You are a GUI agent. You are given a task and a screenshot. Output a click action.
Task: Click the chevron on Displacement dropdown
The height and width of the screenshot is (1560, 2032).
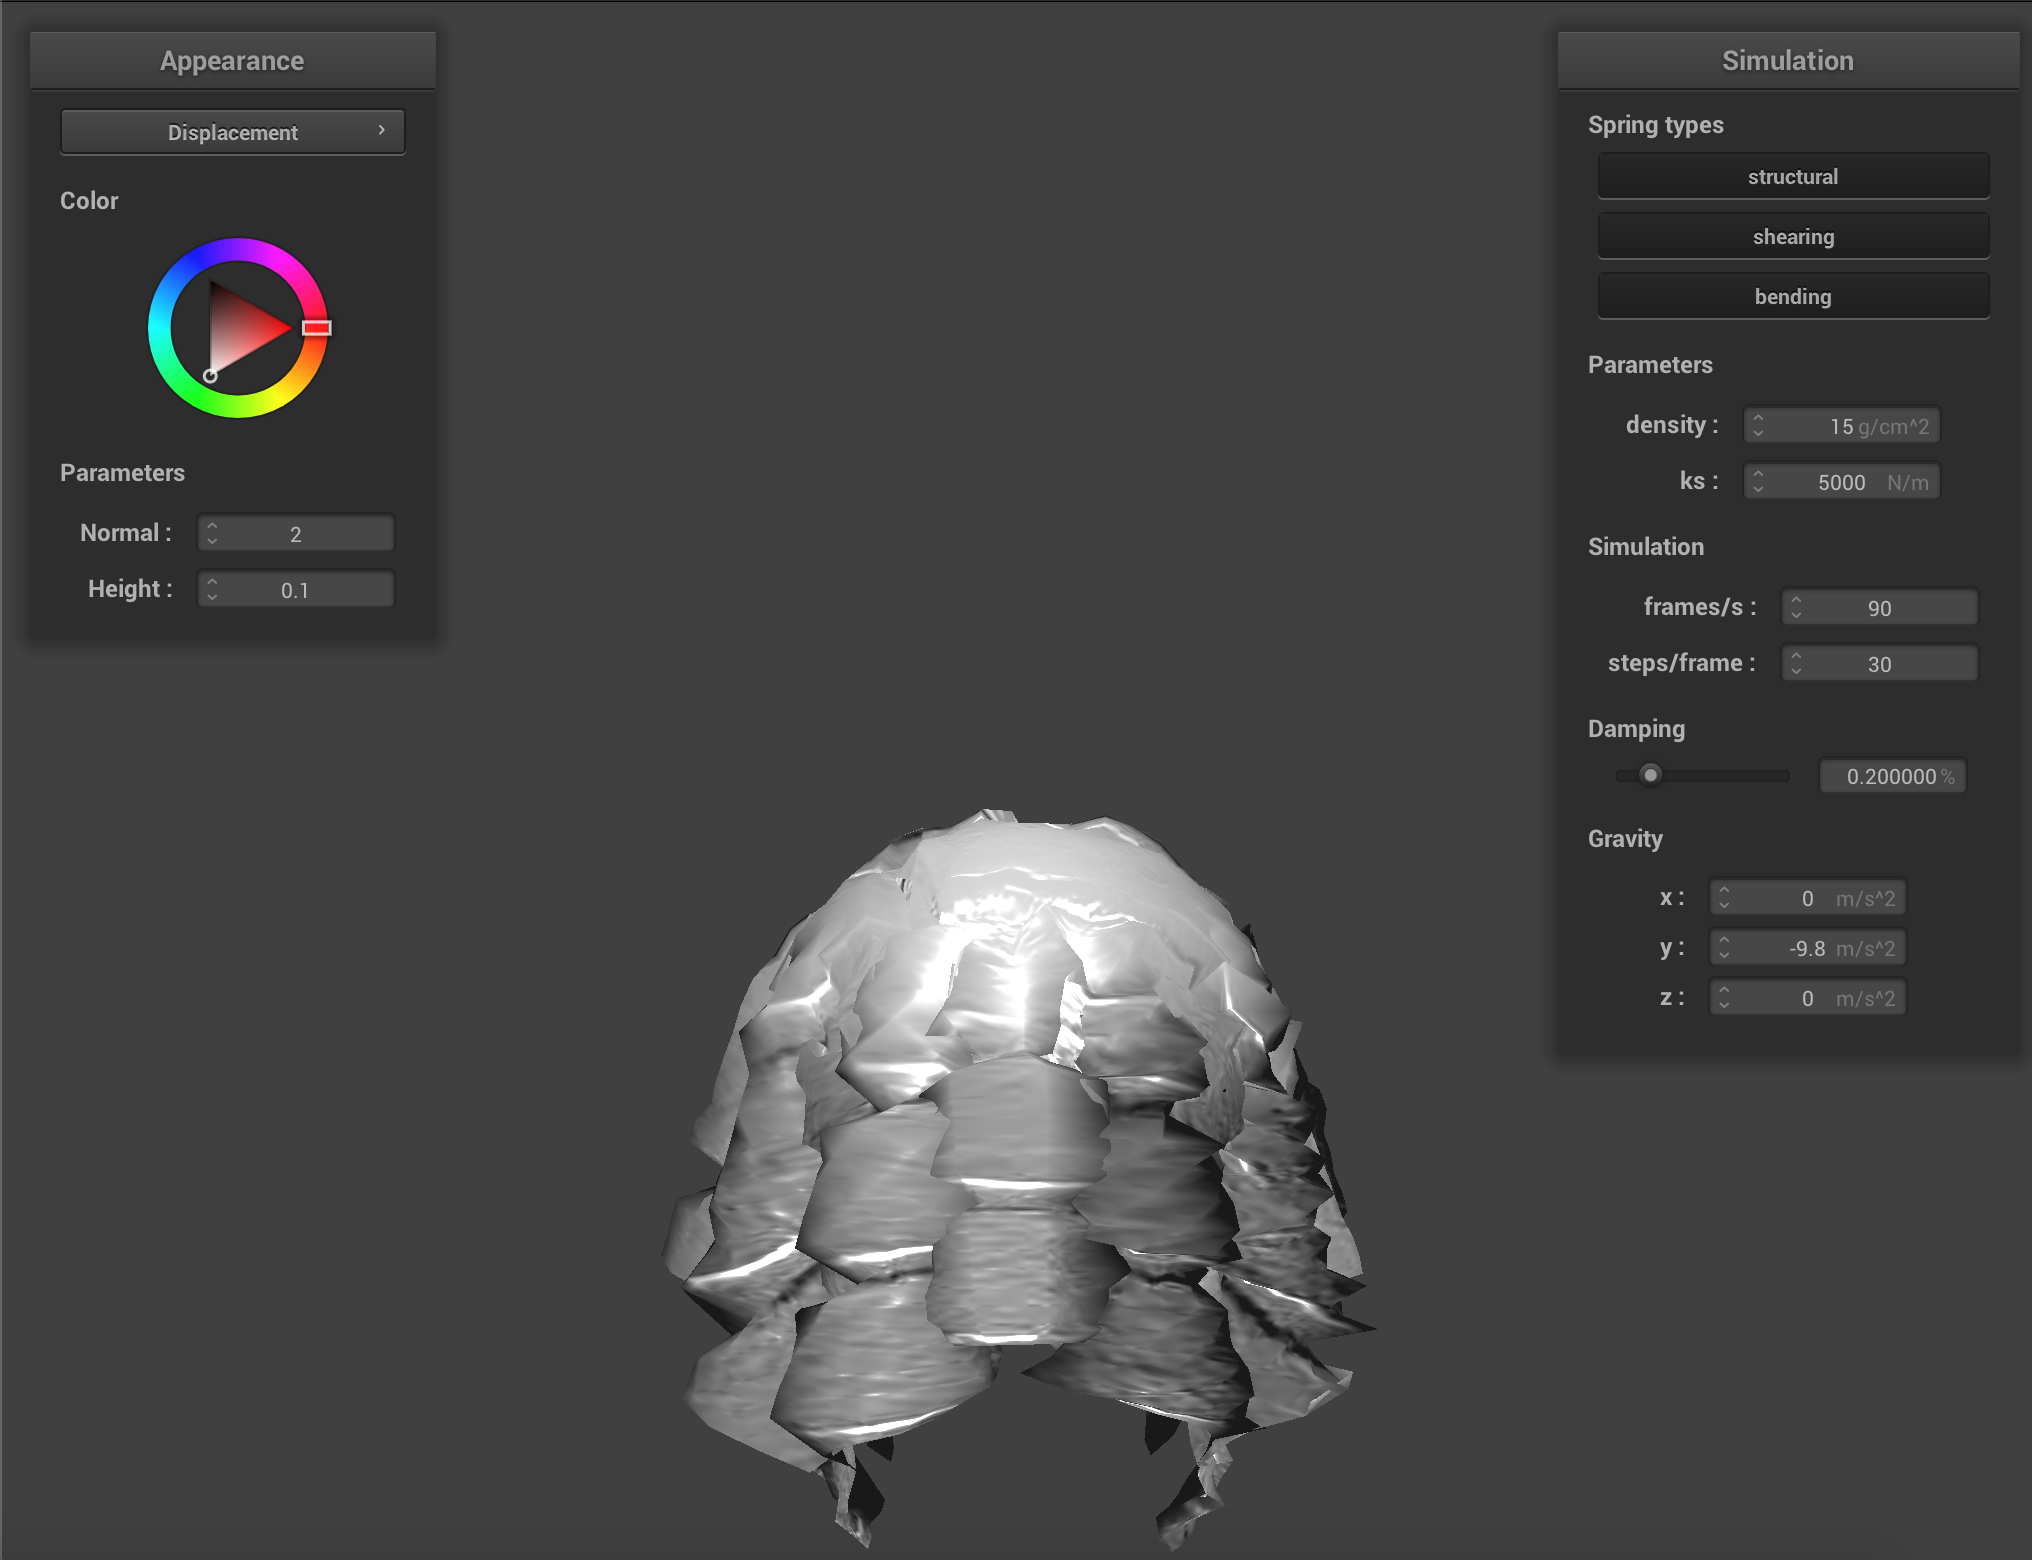pos(382,130)
